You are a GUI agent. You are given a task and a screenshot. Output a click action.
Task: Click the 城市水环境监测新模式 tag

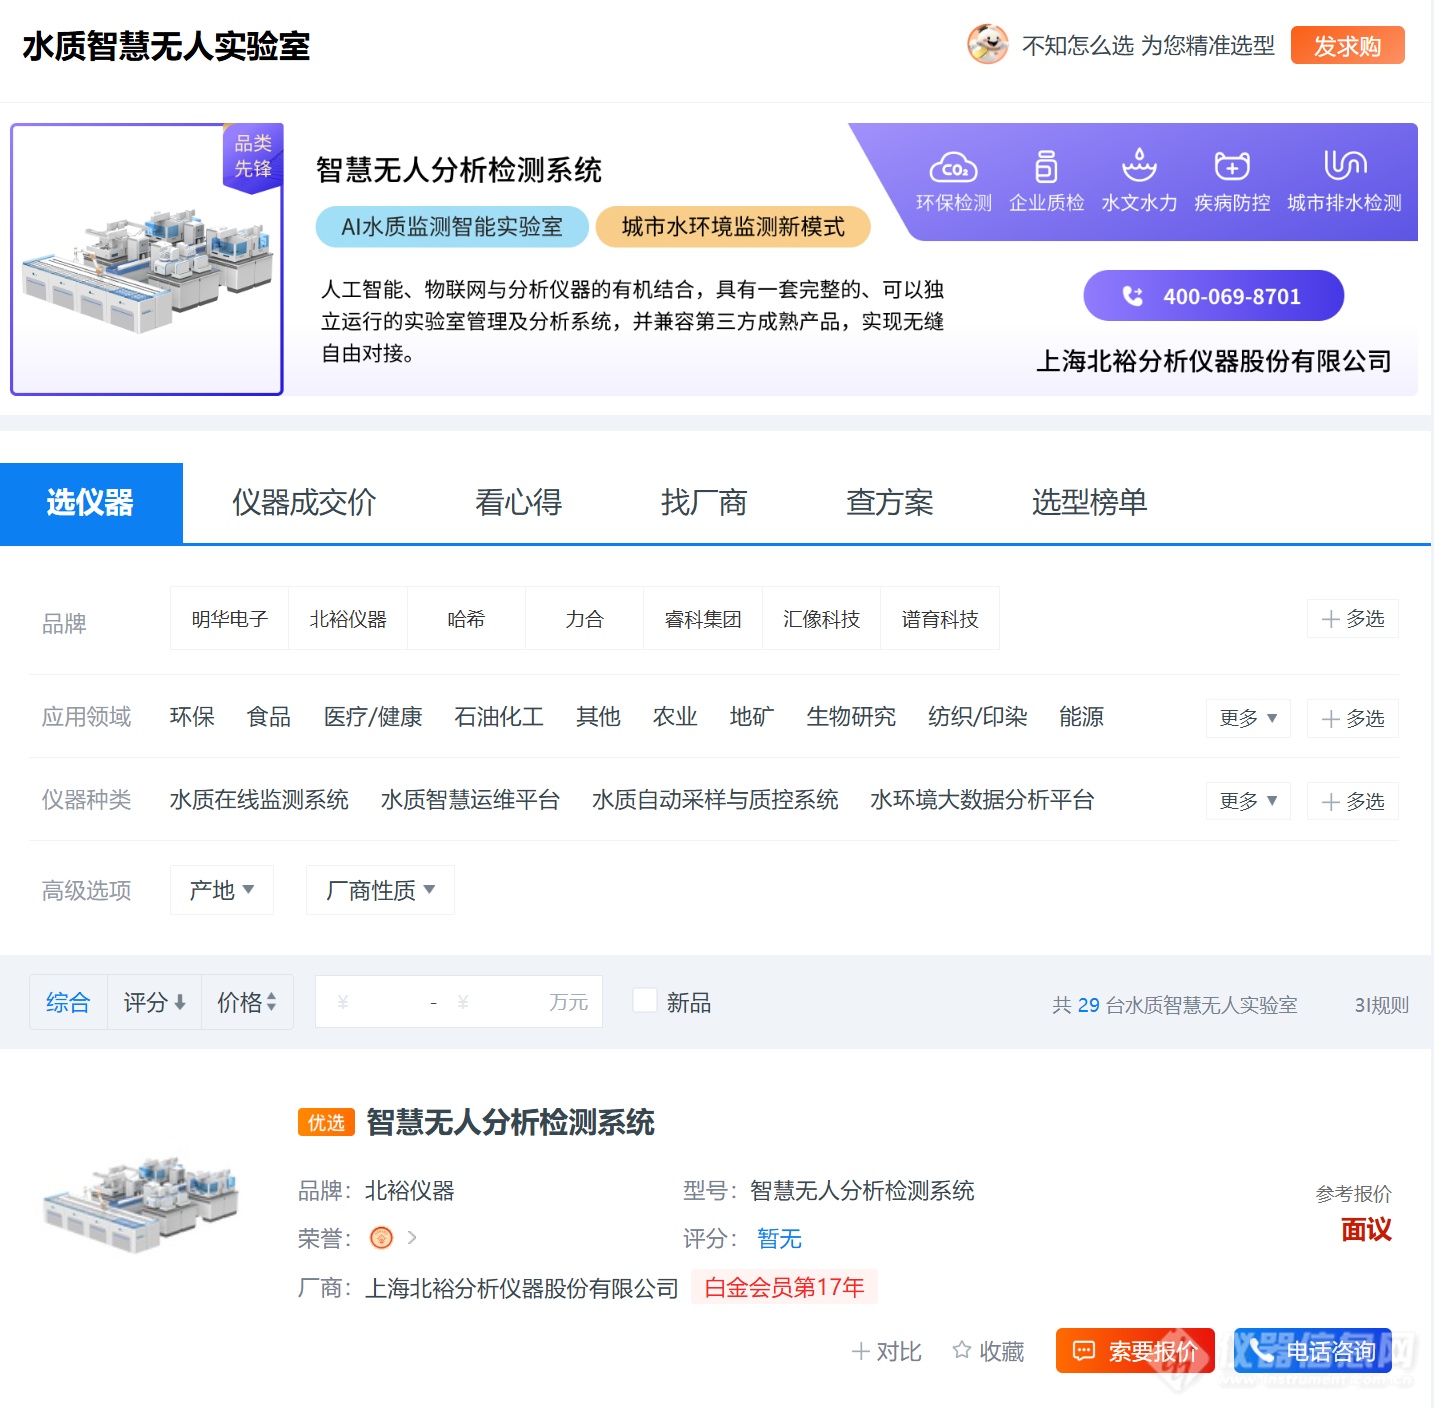click(x=733, y=227)
